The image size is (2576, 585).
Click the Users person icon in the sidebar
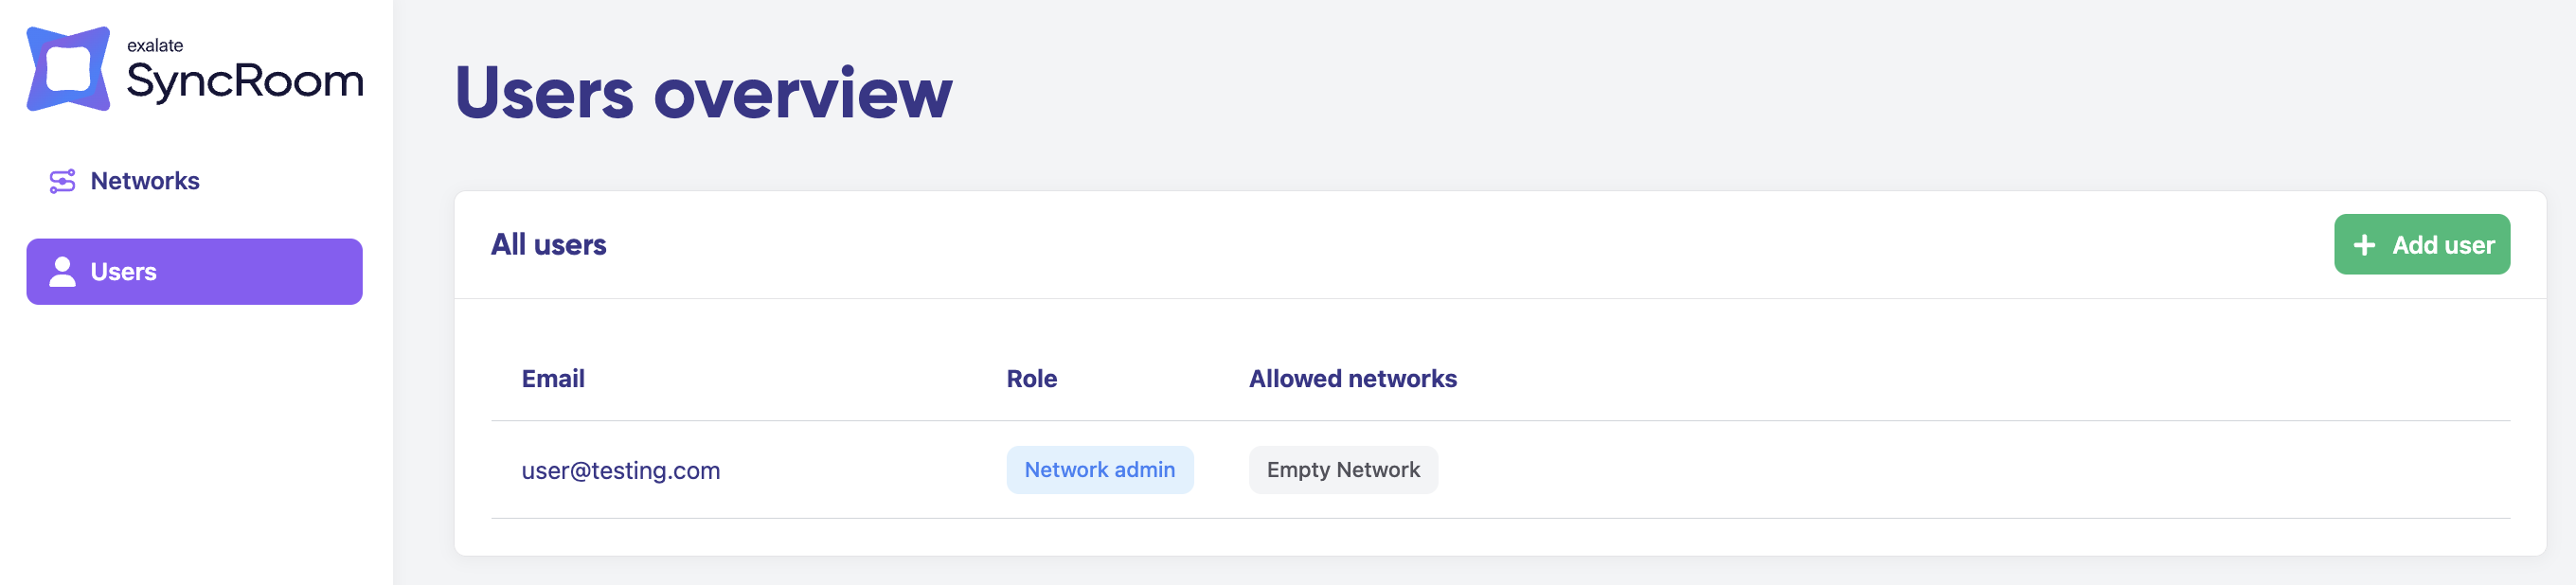click(x=62, y=272)
